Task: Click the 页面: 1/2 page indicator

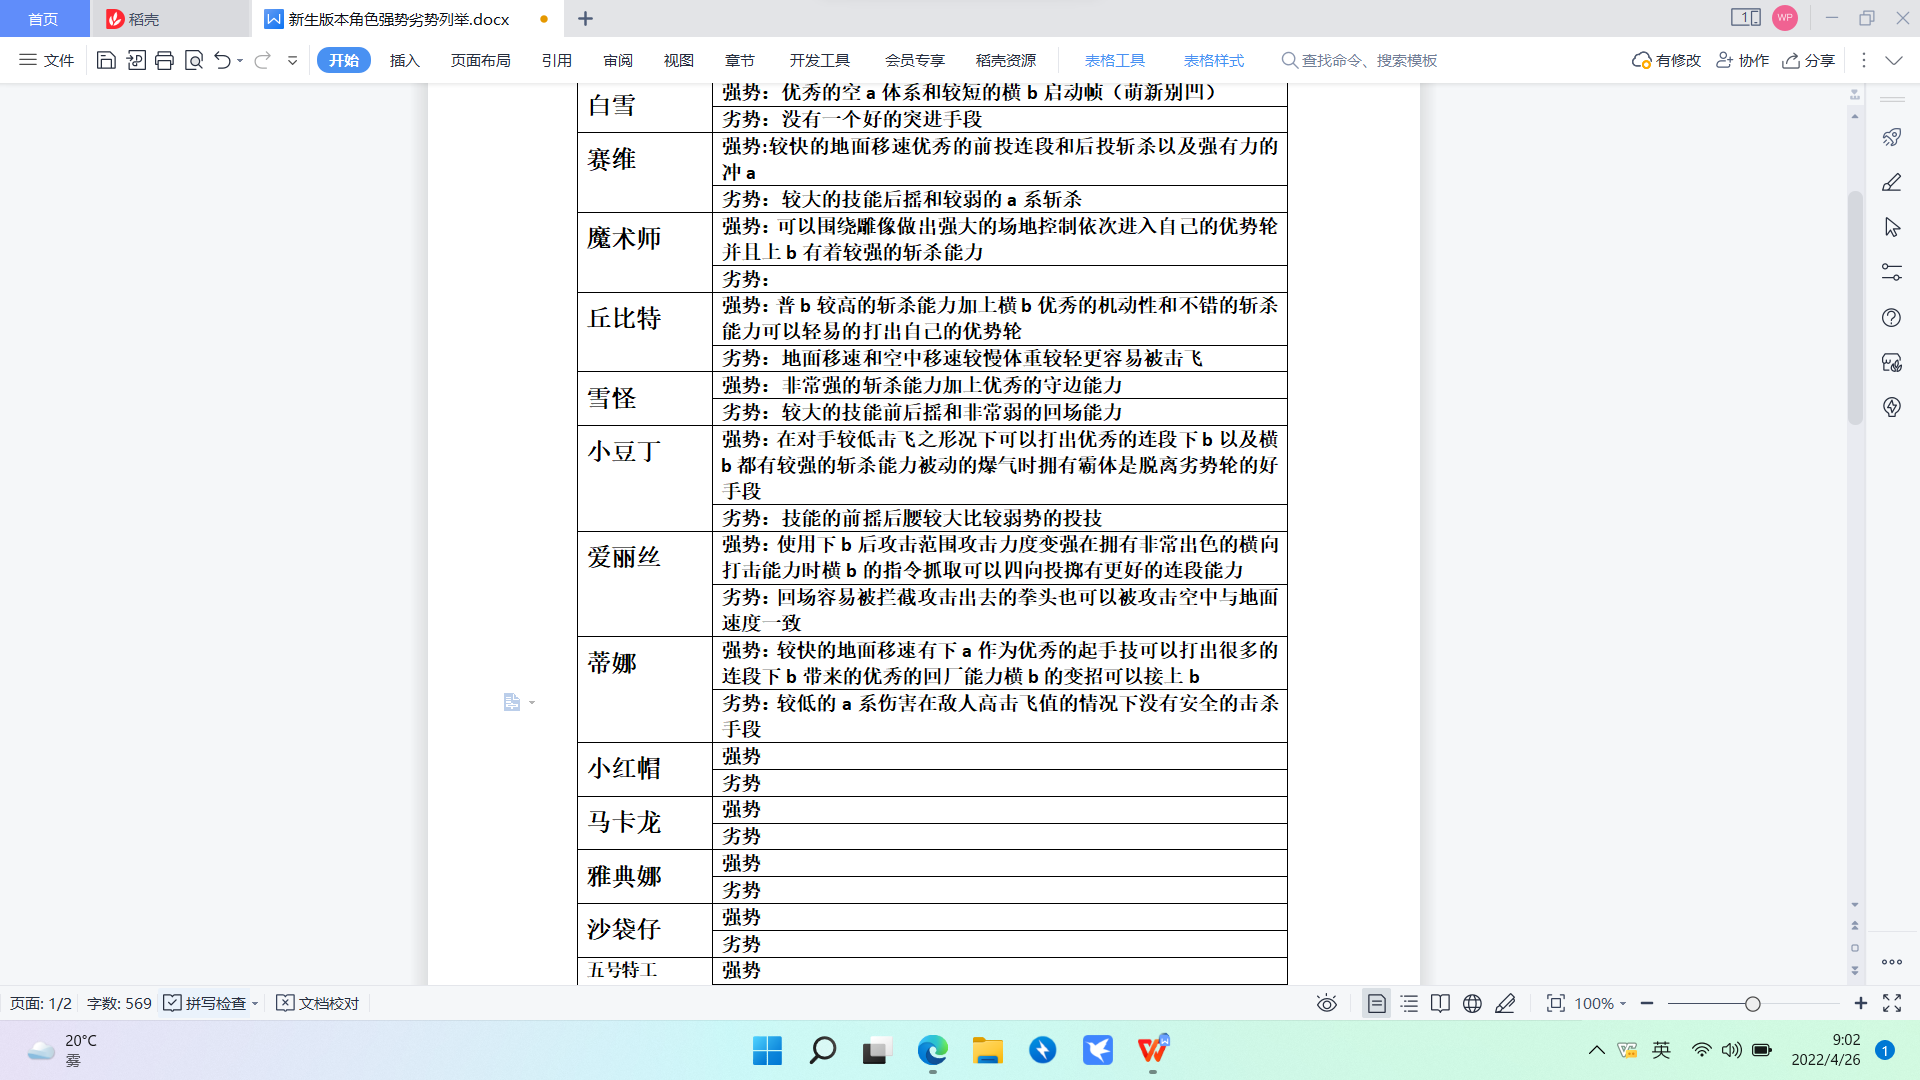Action: [x=41, y=1003]
